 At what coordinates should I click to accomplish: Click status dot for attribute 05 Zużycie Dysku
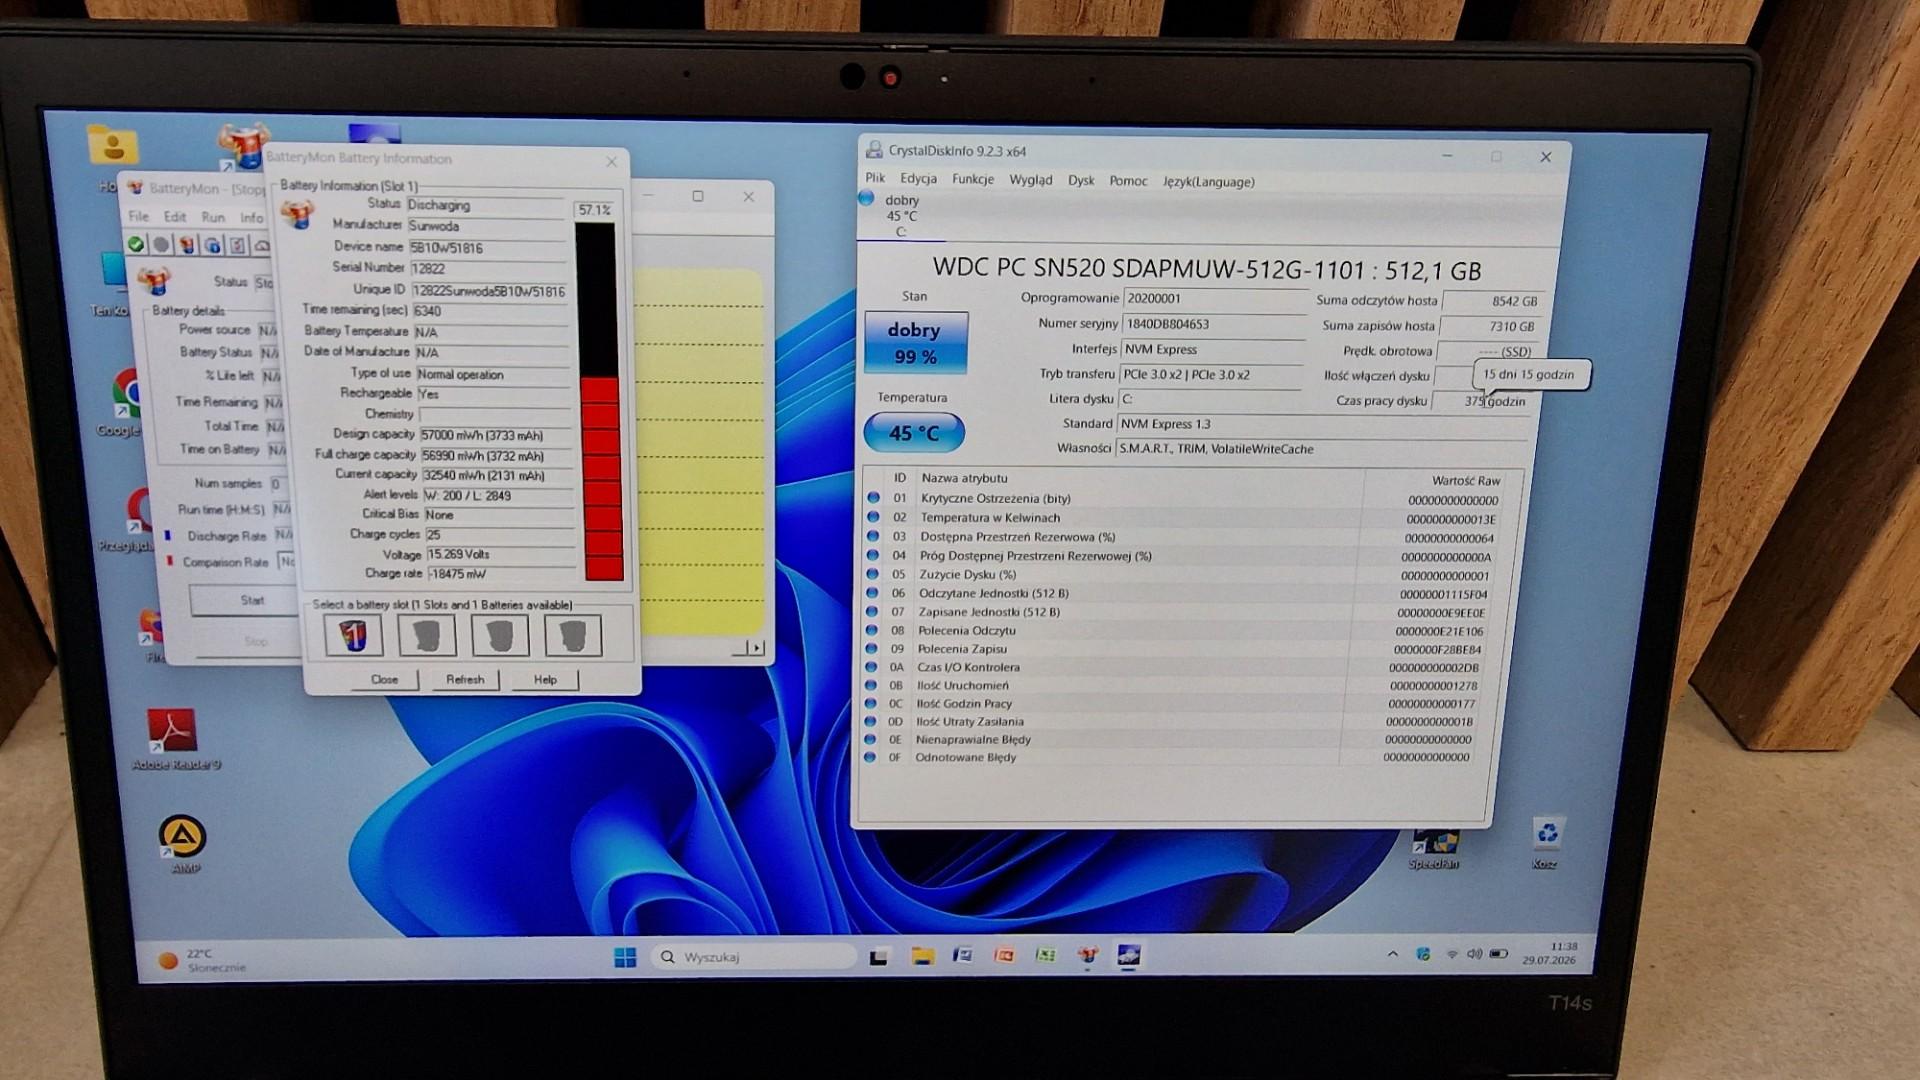click(x=872, y=574)
